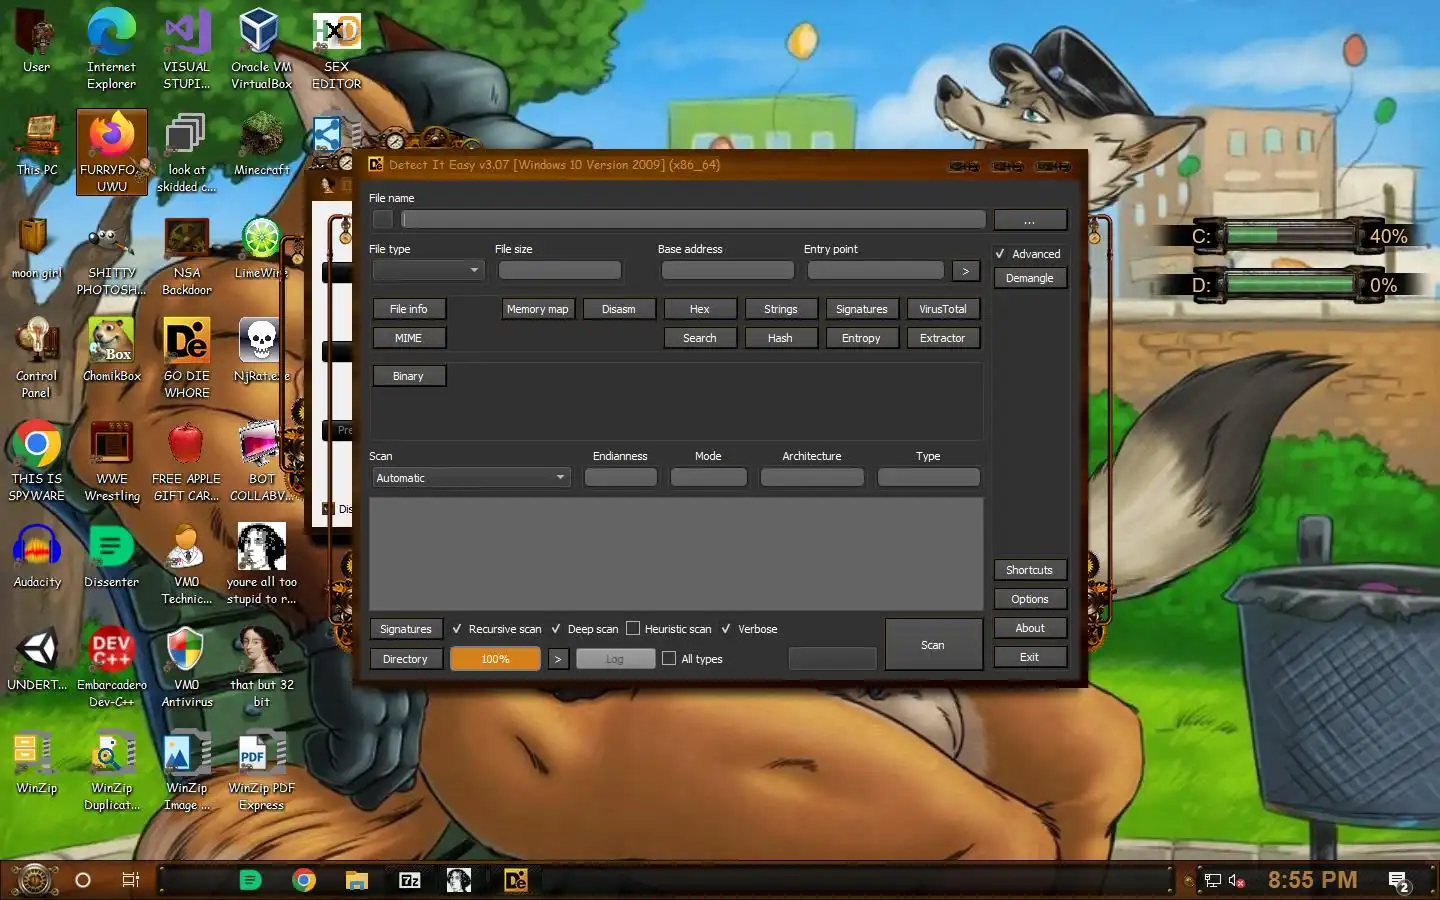Open the VISUAL STUPI... desktop icon
Viewport: 1440px width, 900px height.
[187, 50]
